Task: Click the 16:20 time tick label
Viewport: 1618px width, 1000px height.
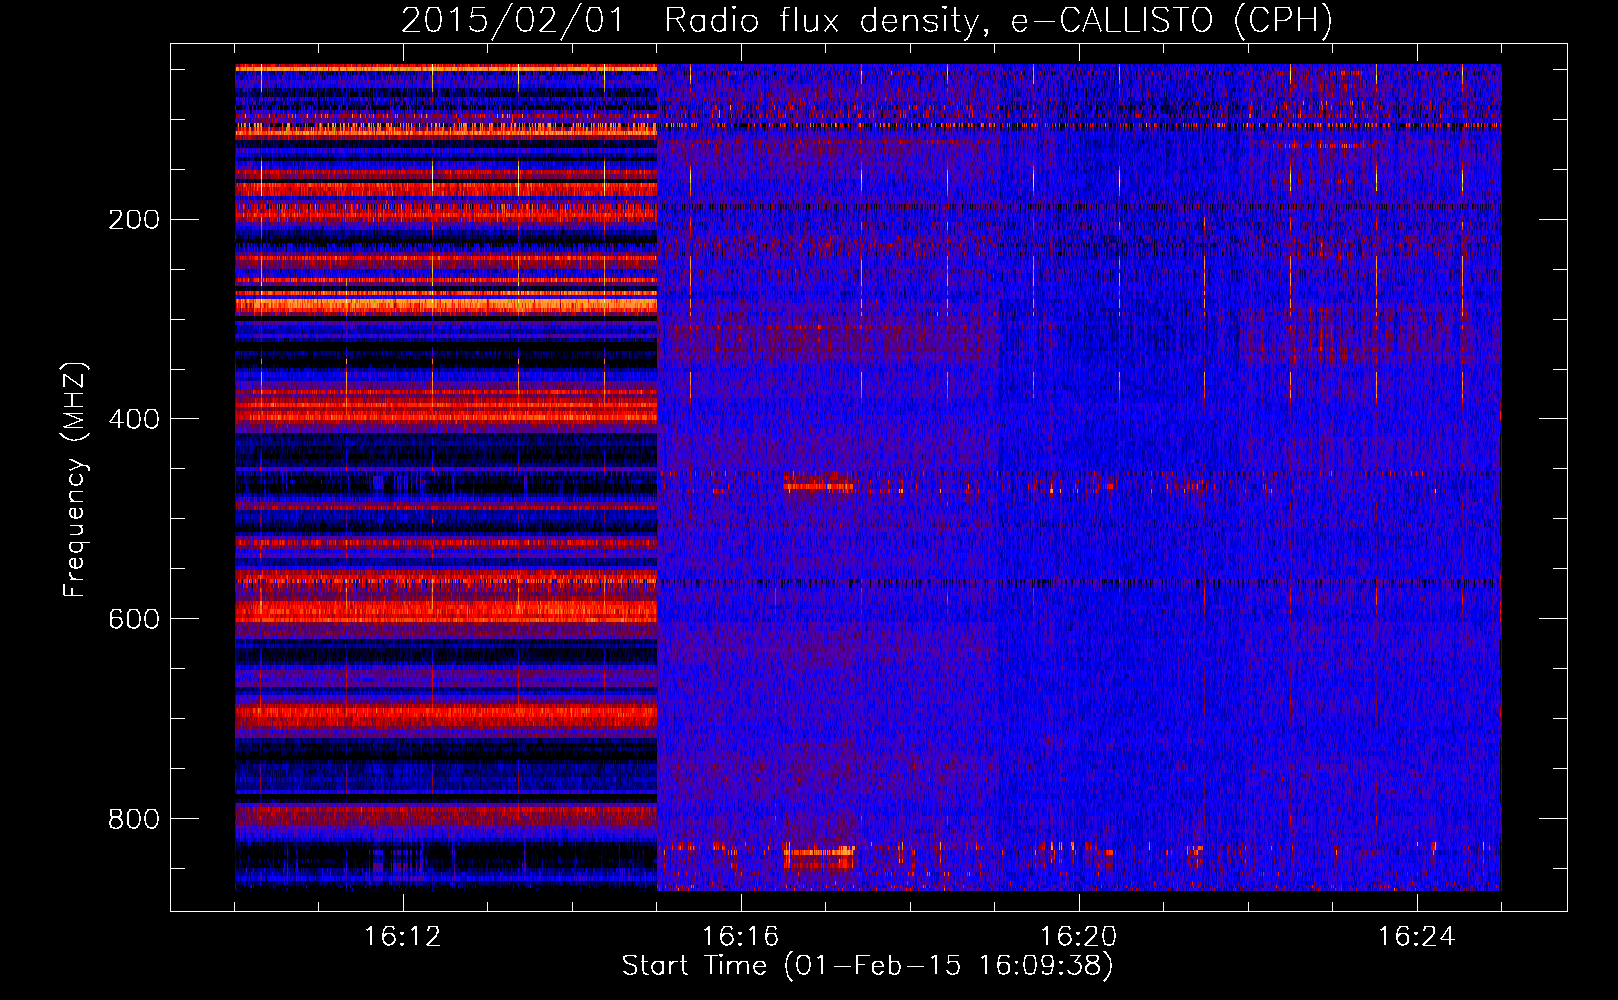Action: (x=1078, y=937)
